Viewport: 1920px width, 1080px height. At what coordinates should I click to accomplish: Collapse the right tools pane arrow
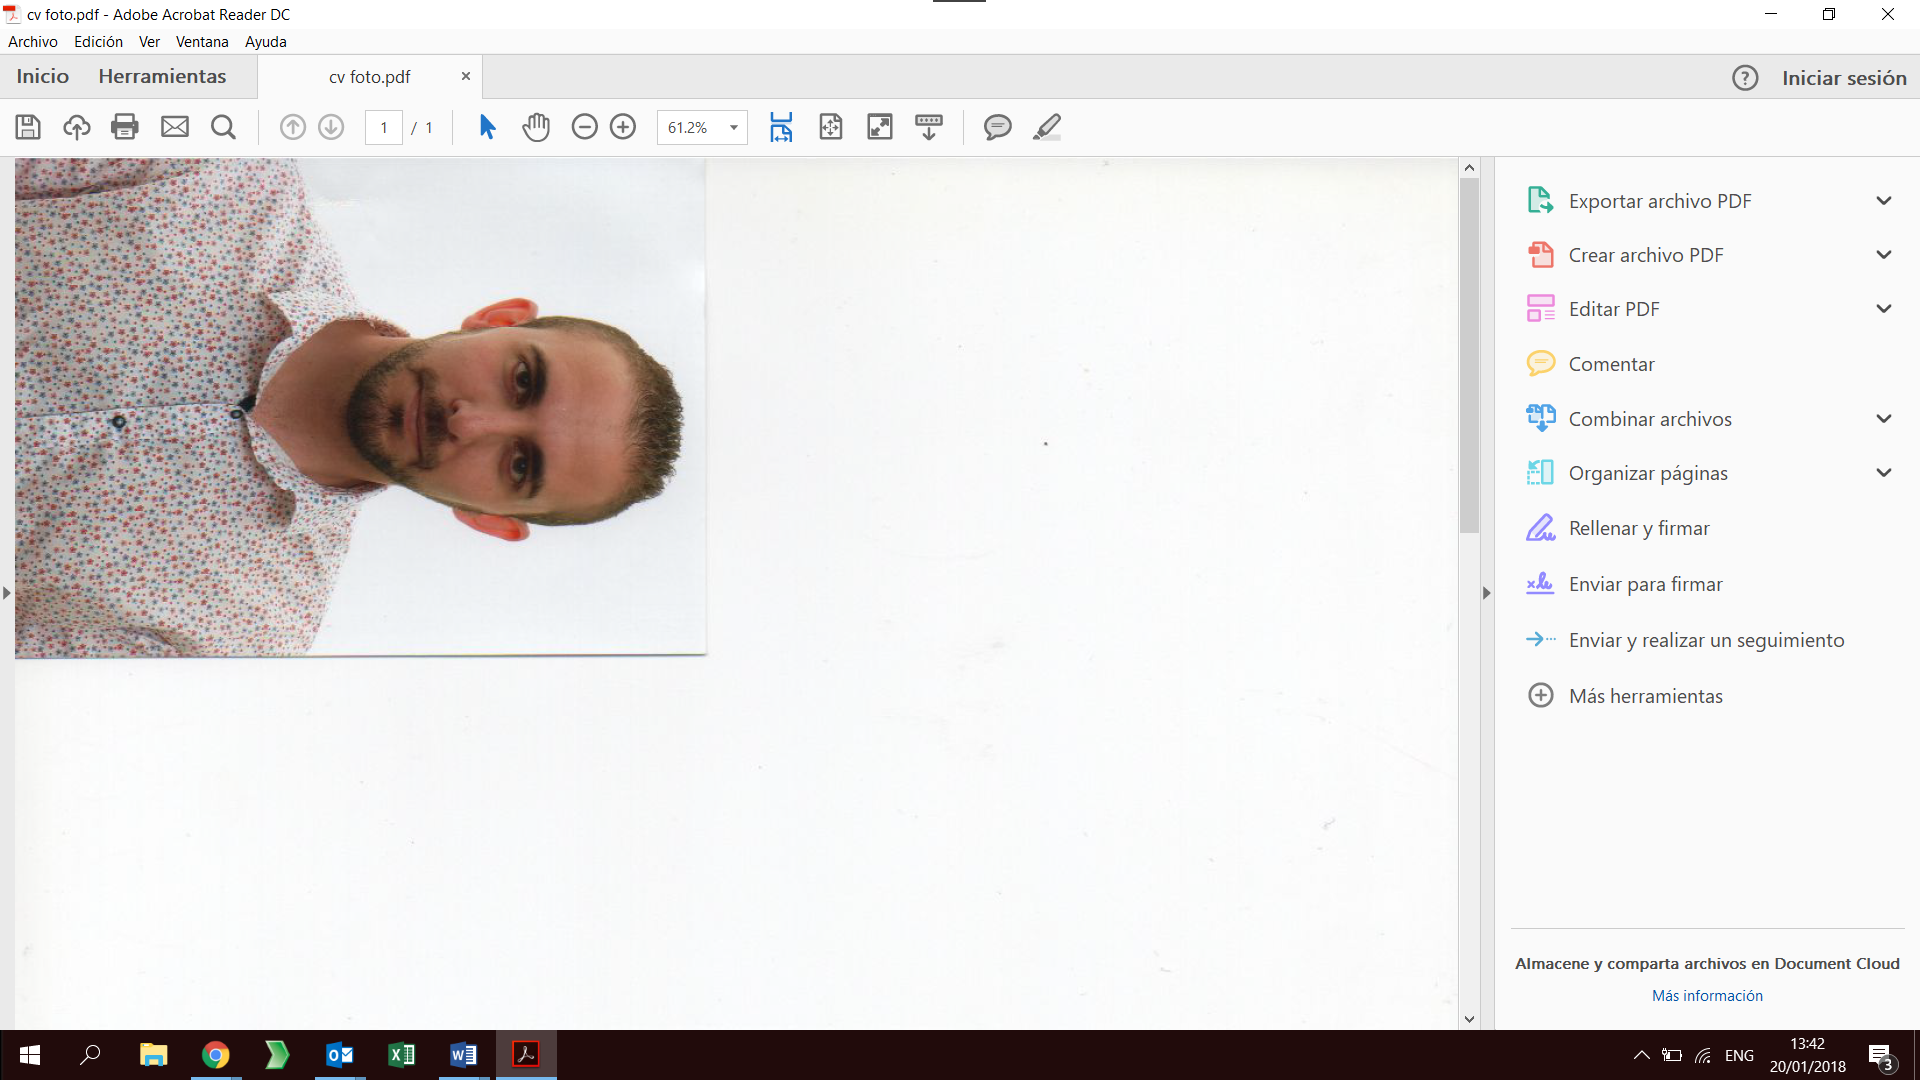[x=1486, y=593]
